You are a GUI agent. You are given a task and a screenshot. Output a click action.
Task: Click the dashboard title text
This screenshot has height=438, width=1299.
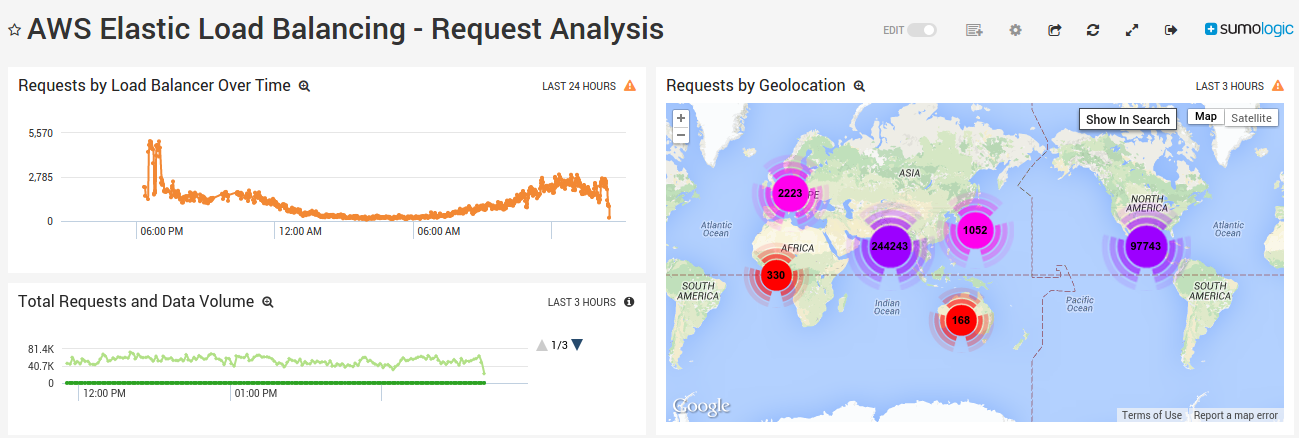(345, 29)
